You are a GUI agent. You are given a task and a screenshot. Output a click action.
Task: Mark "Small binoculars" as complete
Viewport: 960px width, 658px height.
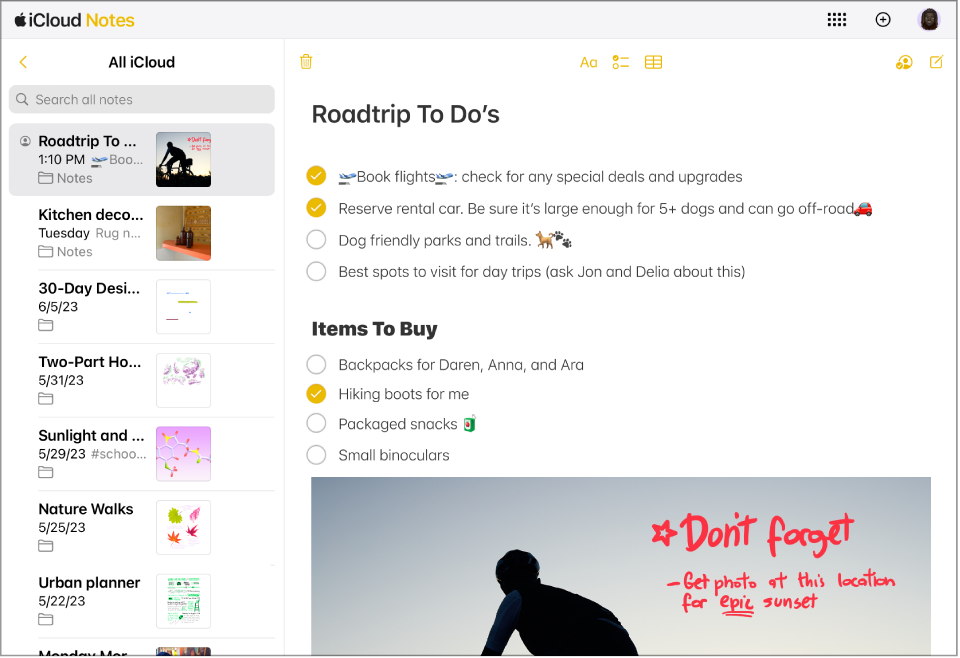[x=316, y=454]
